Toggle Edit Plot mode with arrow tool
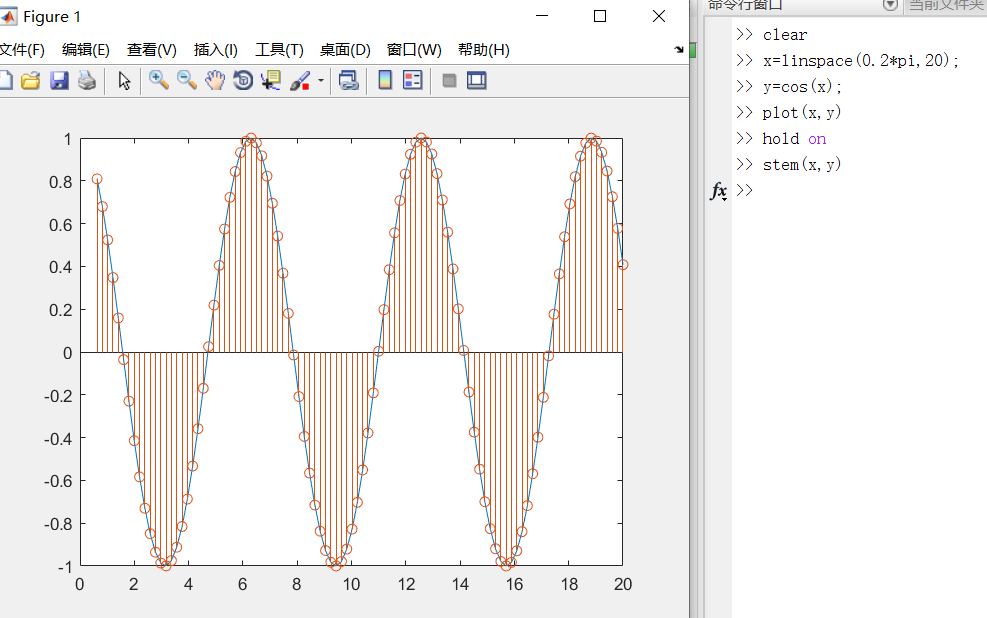The width and height of the screenshot is (987, 618). click(x=124, y=80)
